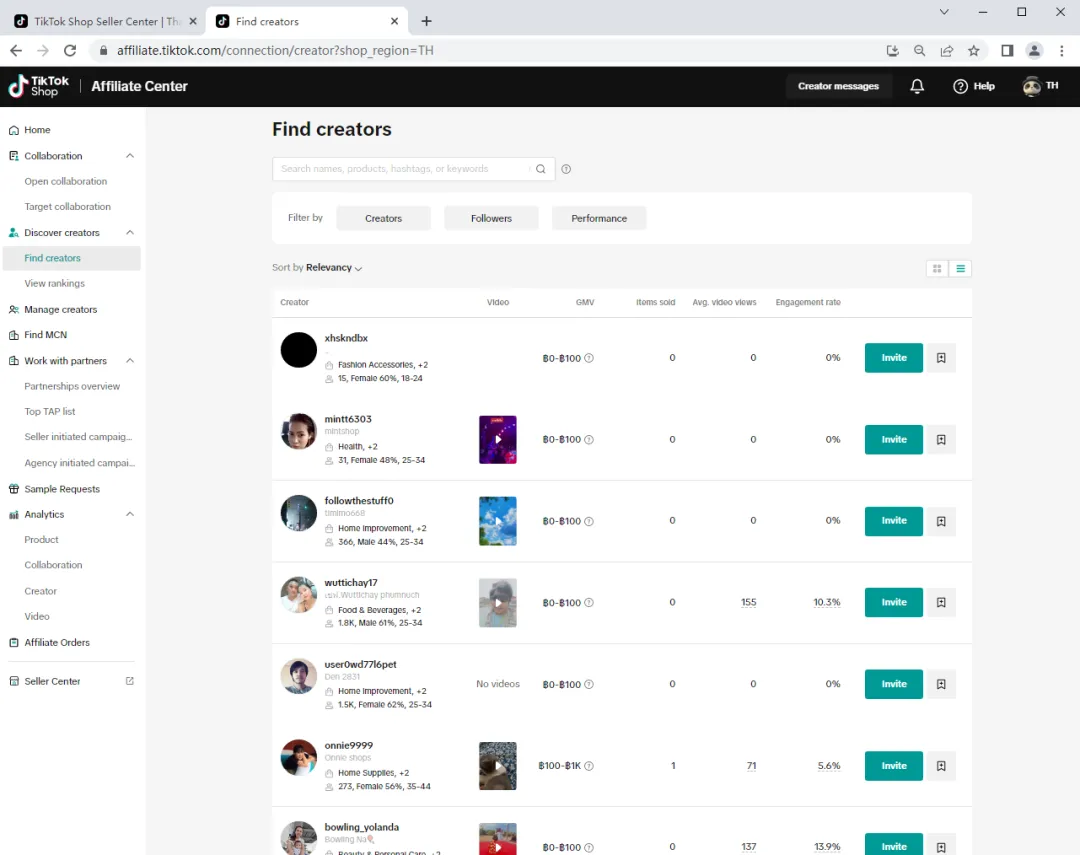Open a new browser tab
This screenshot has height=855, width=1080.
pyautogui.click(x=426, y=21)
